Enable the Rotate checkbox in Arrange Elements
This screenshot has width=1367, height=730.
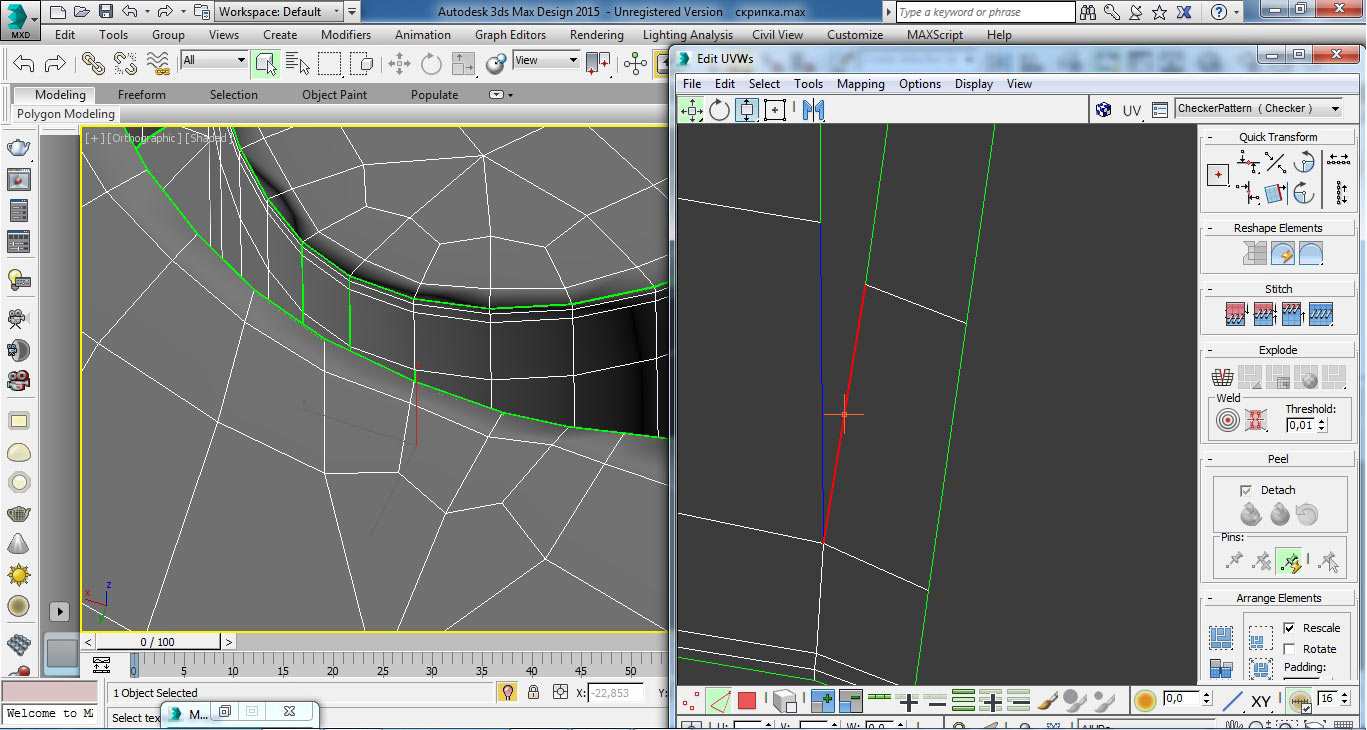1289,649
